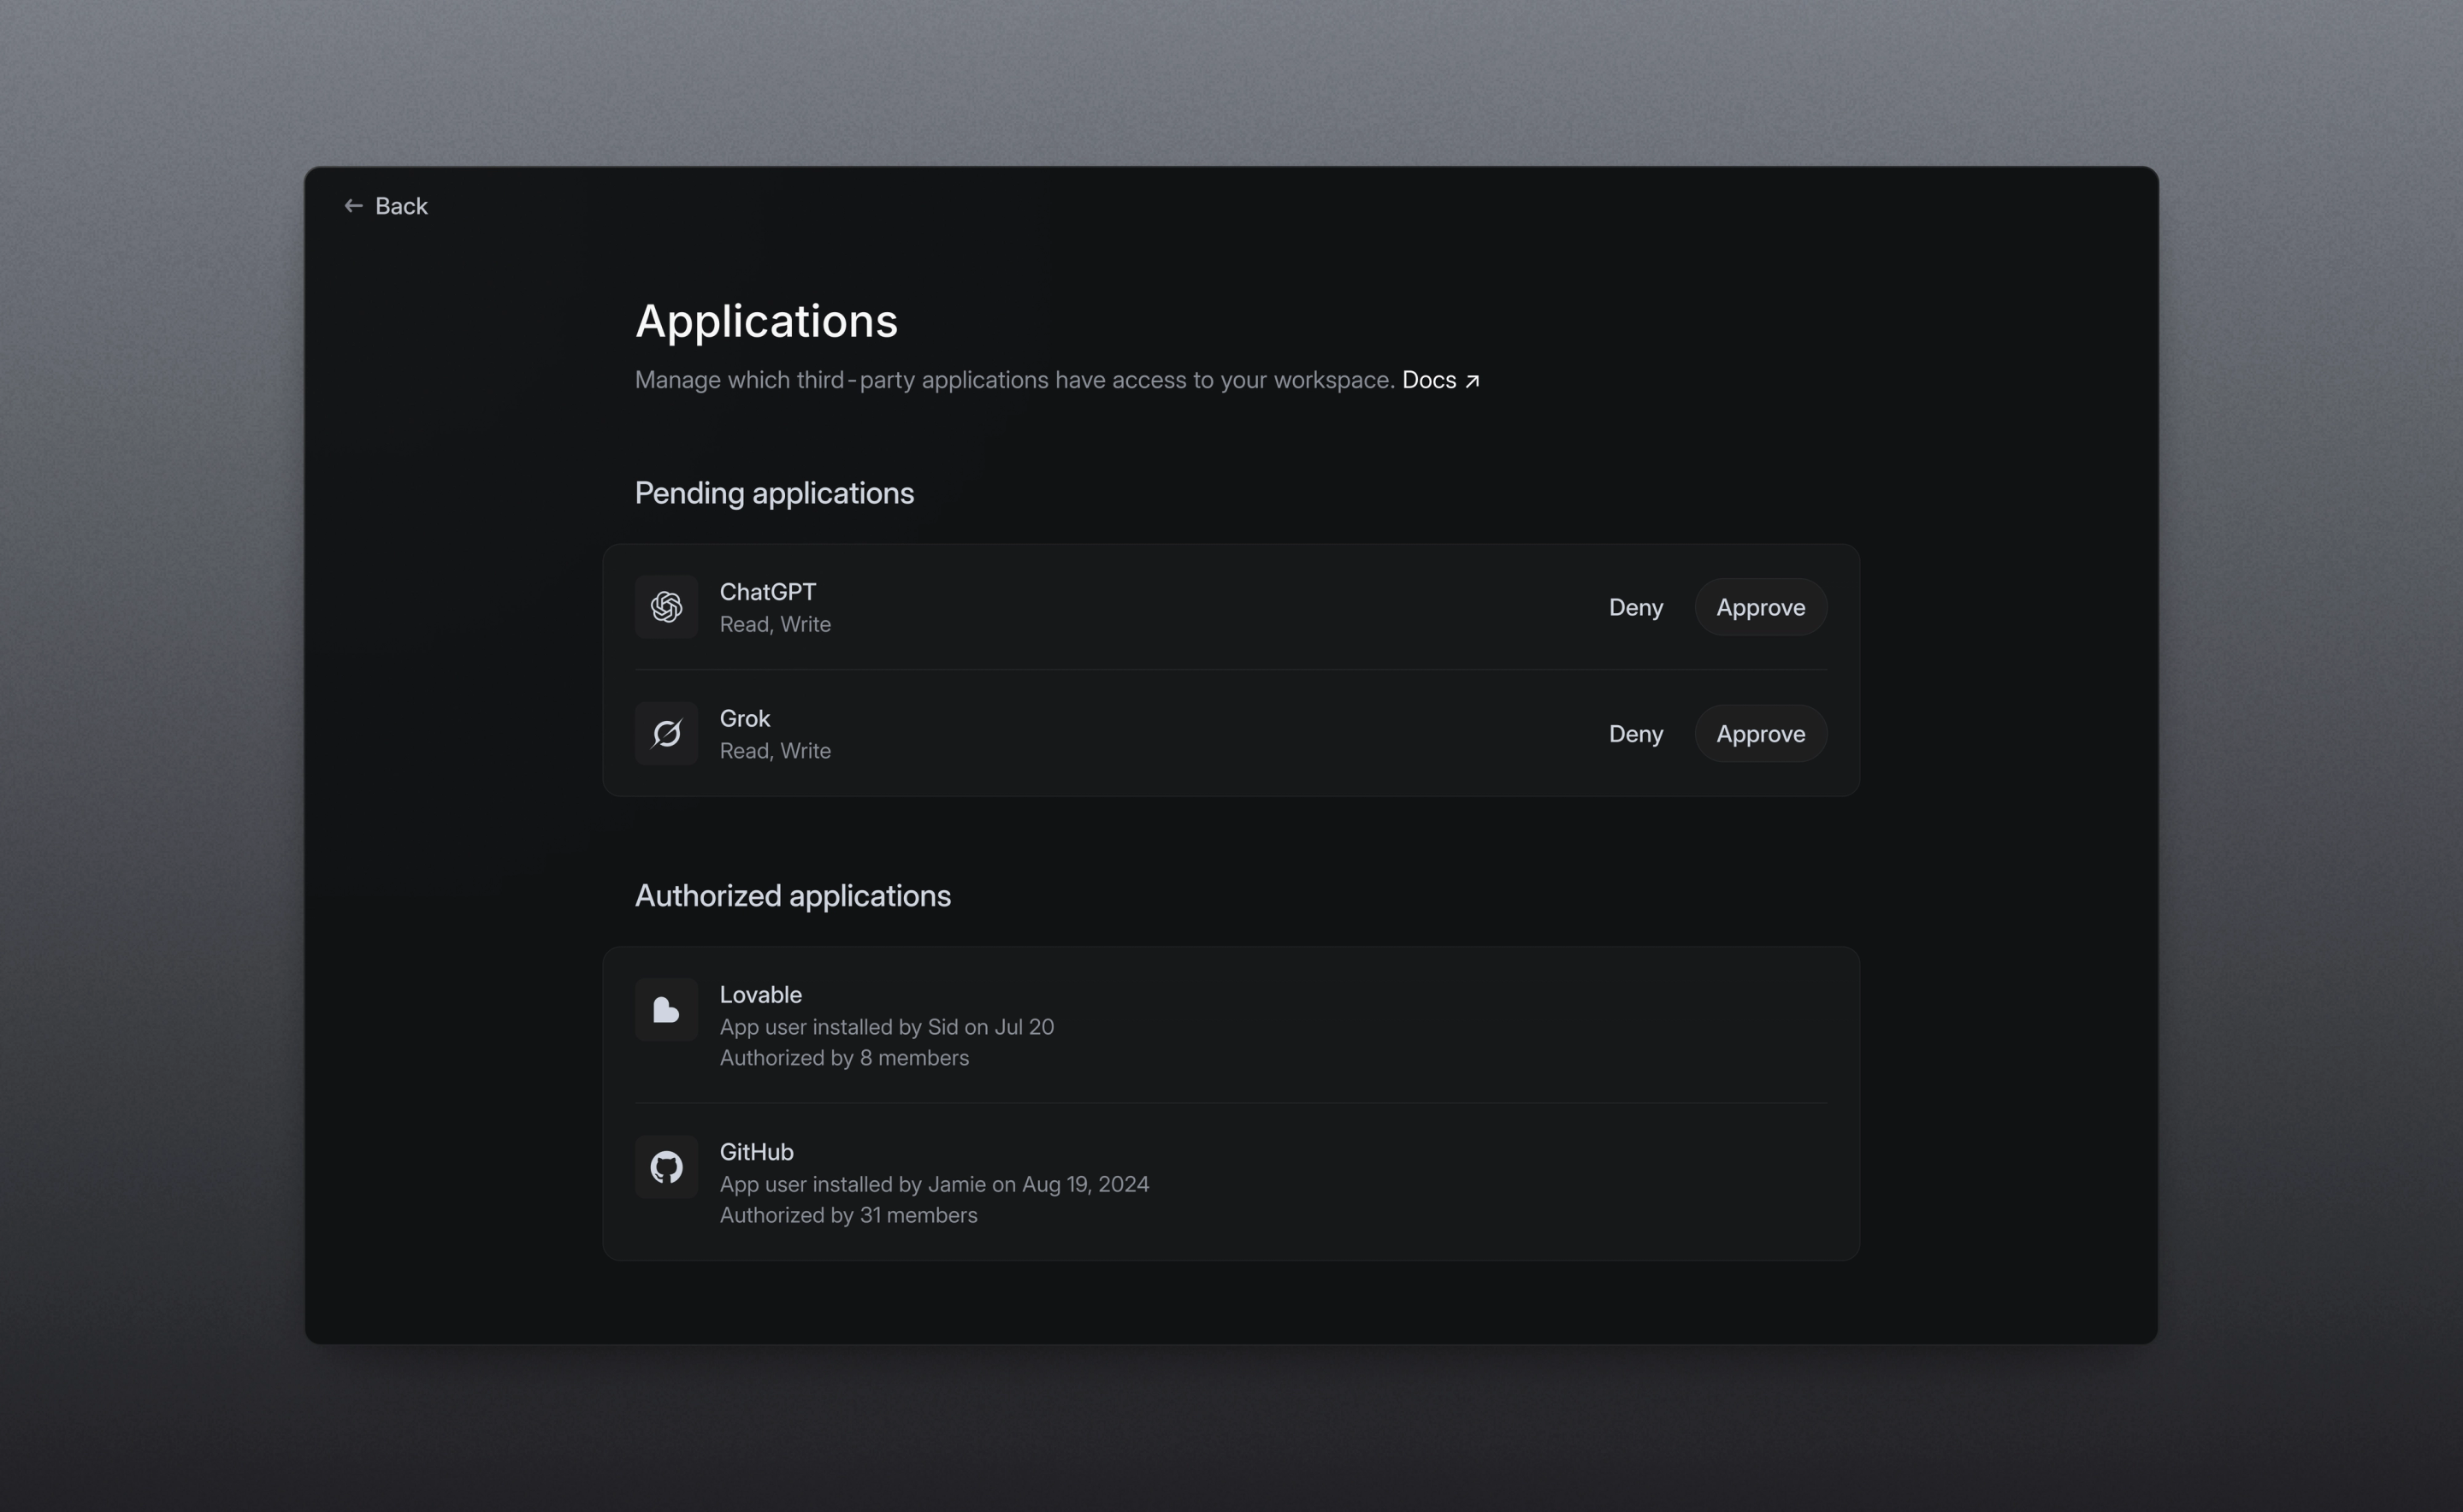2463x1512 pixels.
Task: Click ChatGPT's Read, Write permissions
Action: click(775, 624)
